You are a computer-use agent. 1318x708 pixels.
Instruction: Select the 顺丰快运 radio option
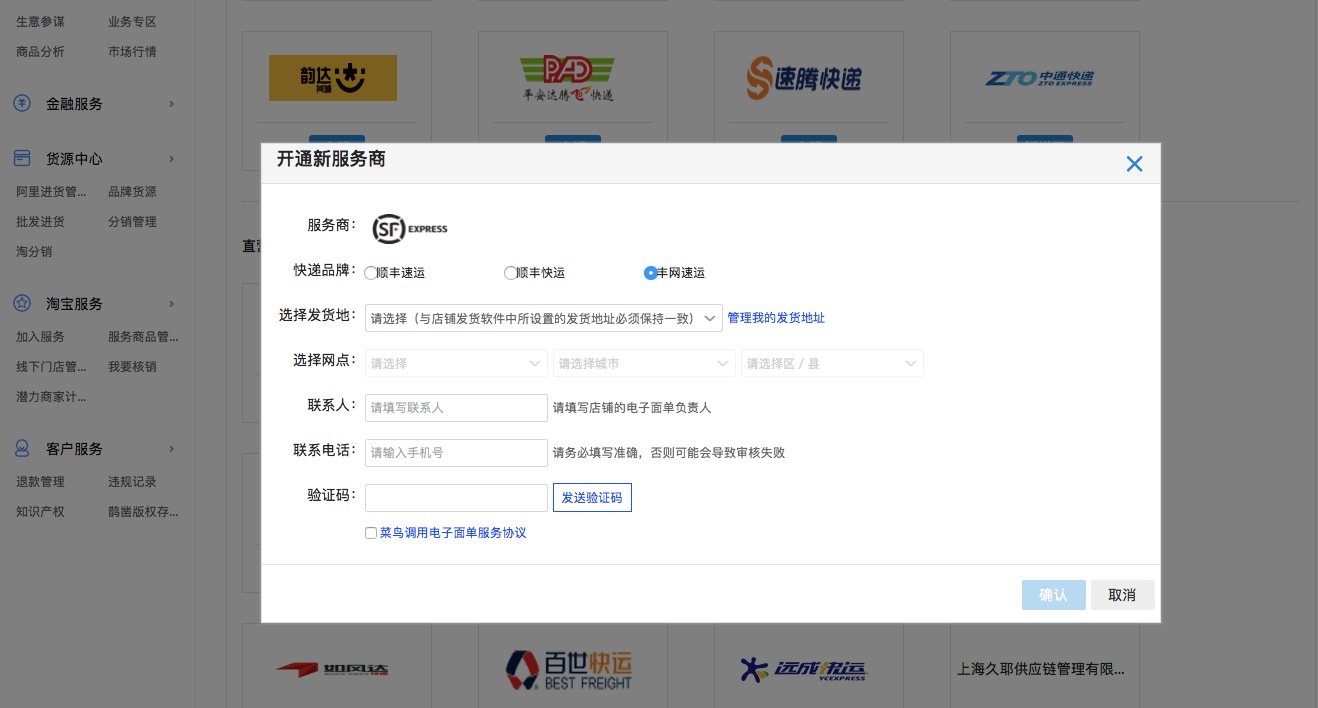tap(511, 273)
